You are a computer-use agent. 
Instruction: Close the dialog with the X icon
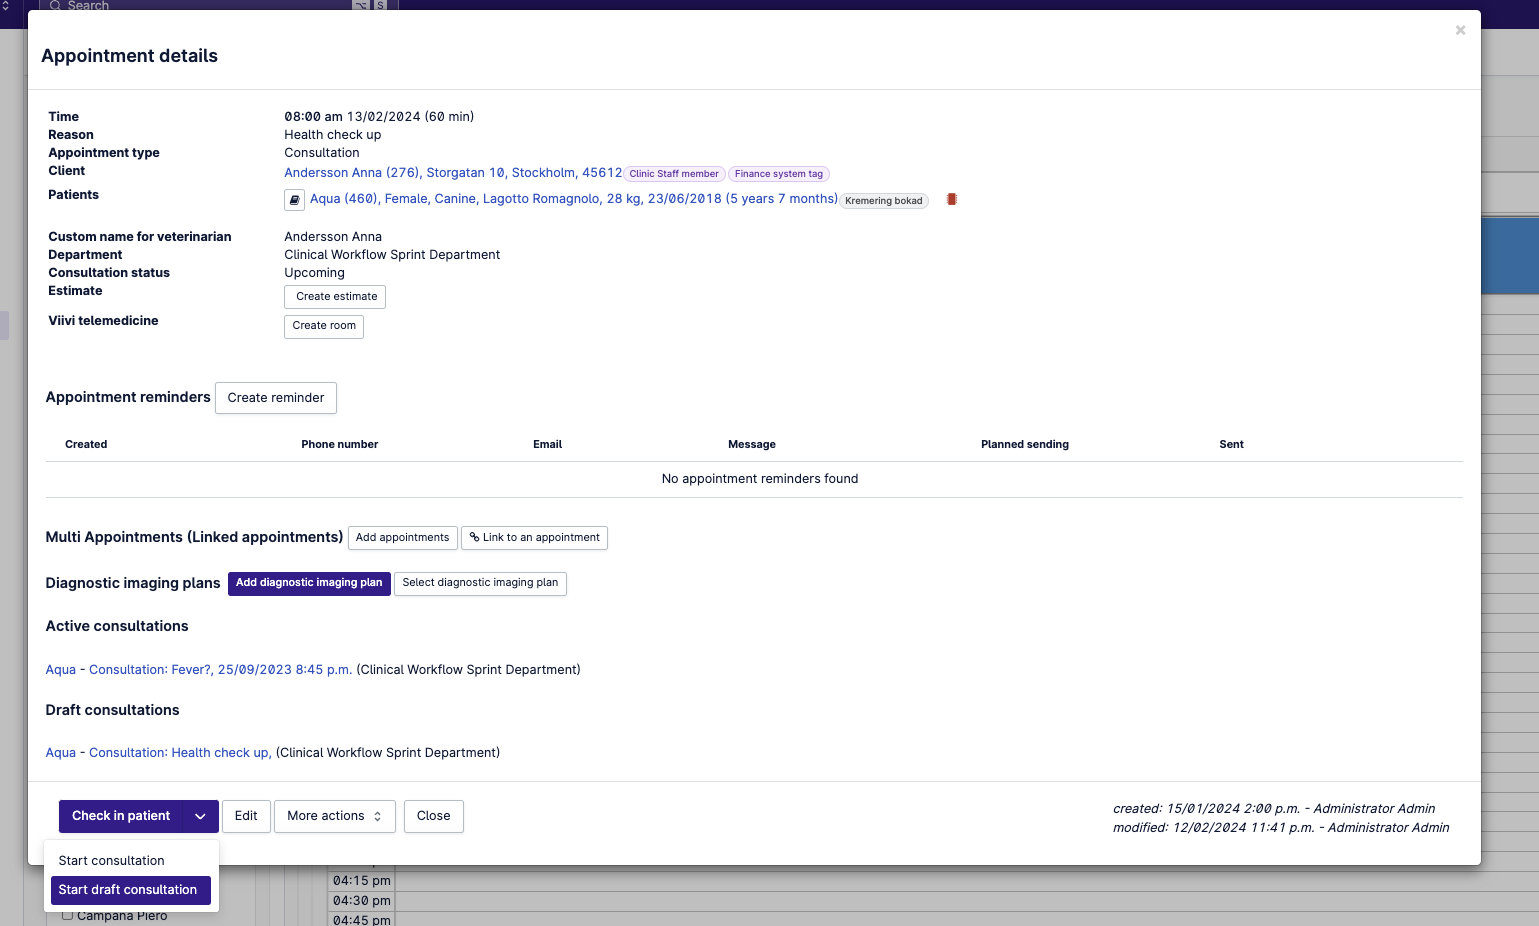[1460, 31]
